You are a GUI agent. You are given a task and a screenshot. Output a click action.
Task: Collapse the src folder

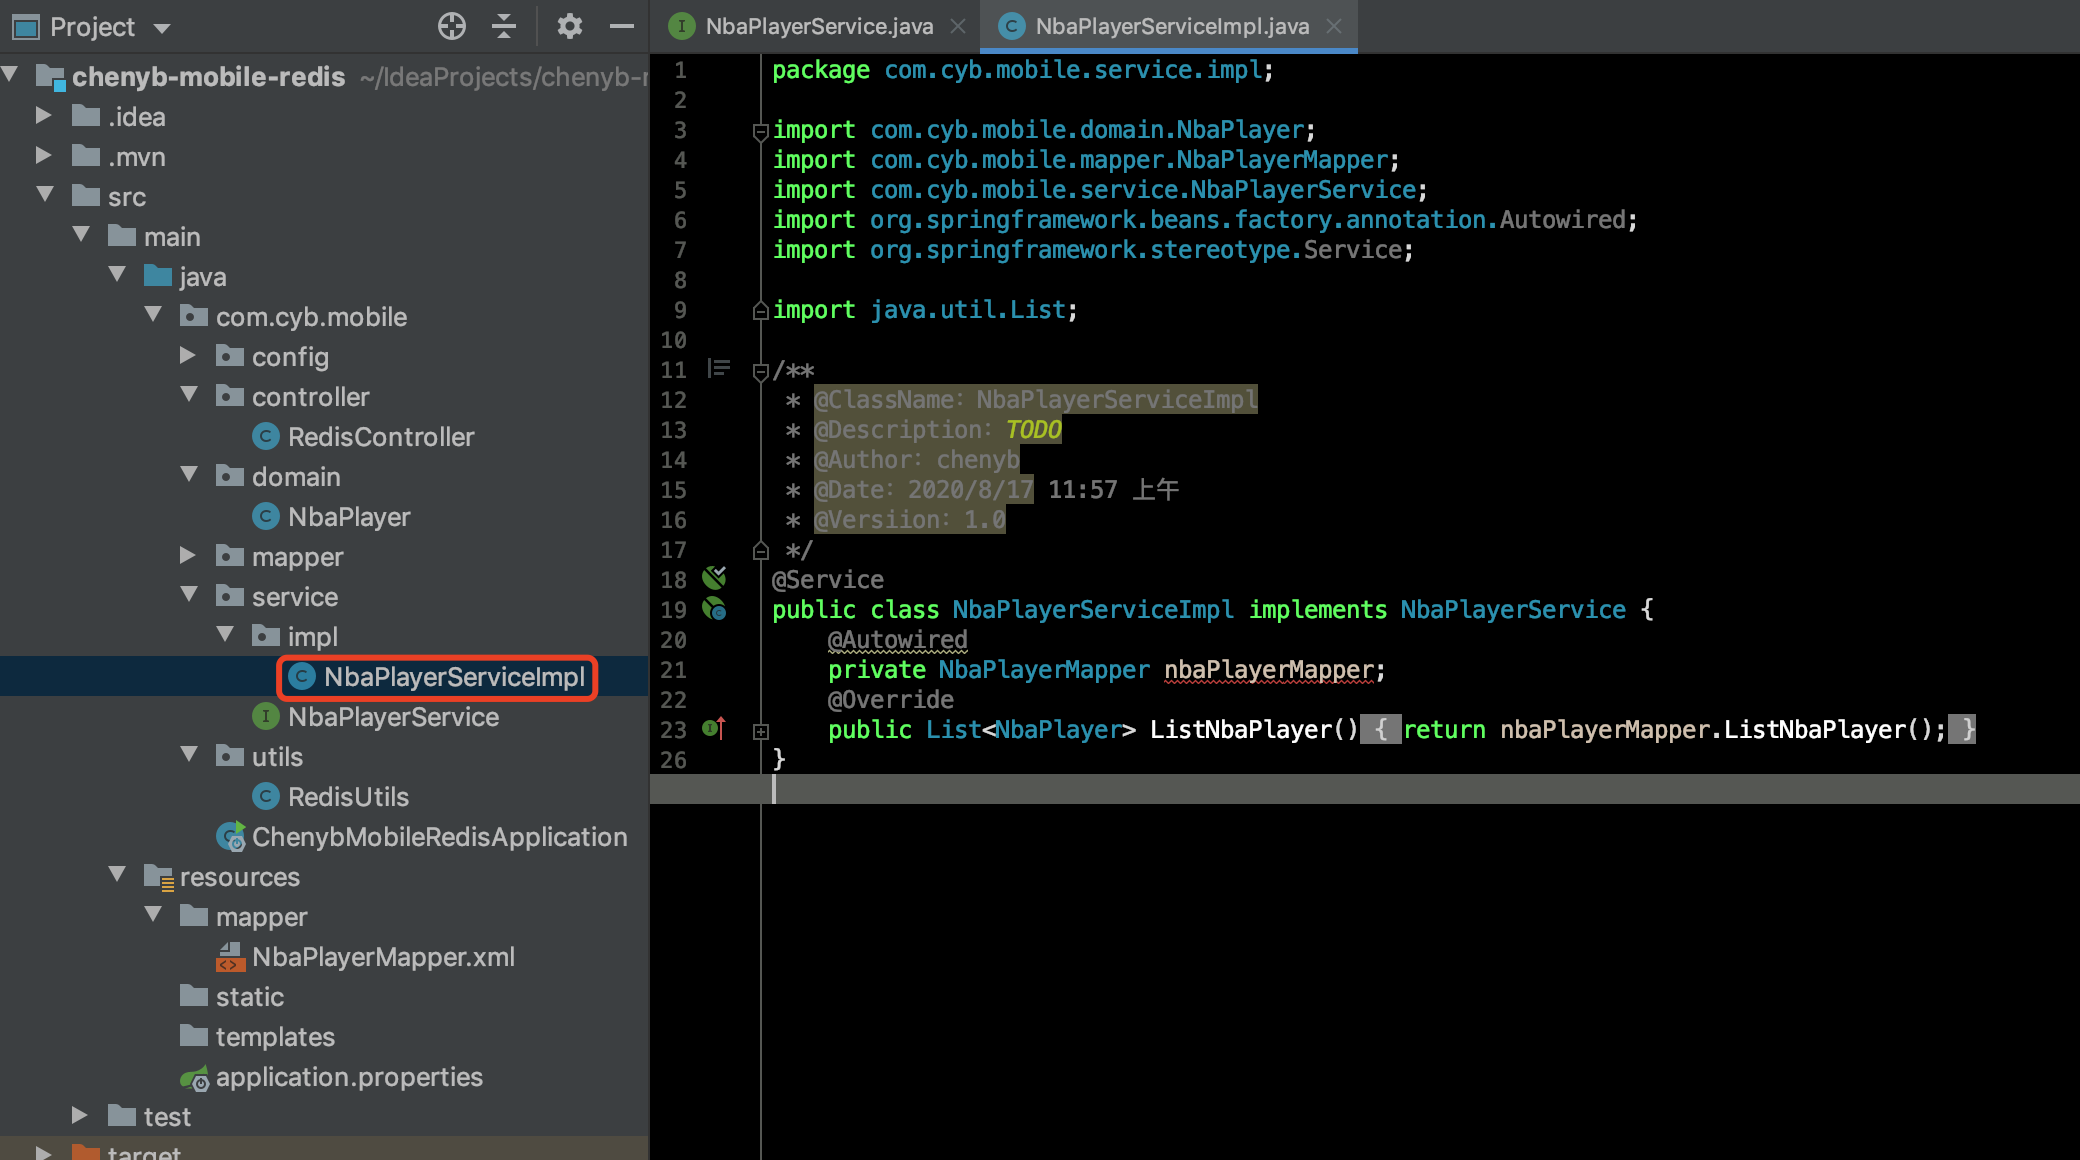tap(46, 195)
